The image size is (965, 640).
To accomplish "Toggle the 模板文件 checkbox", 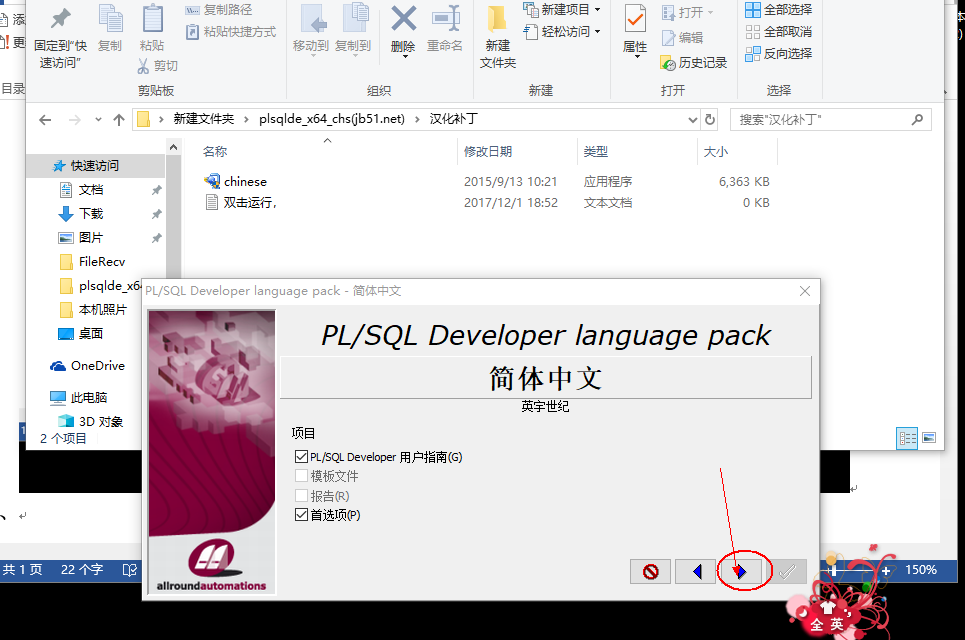I will [x=301, y=476].
